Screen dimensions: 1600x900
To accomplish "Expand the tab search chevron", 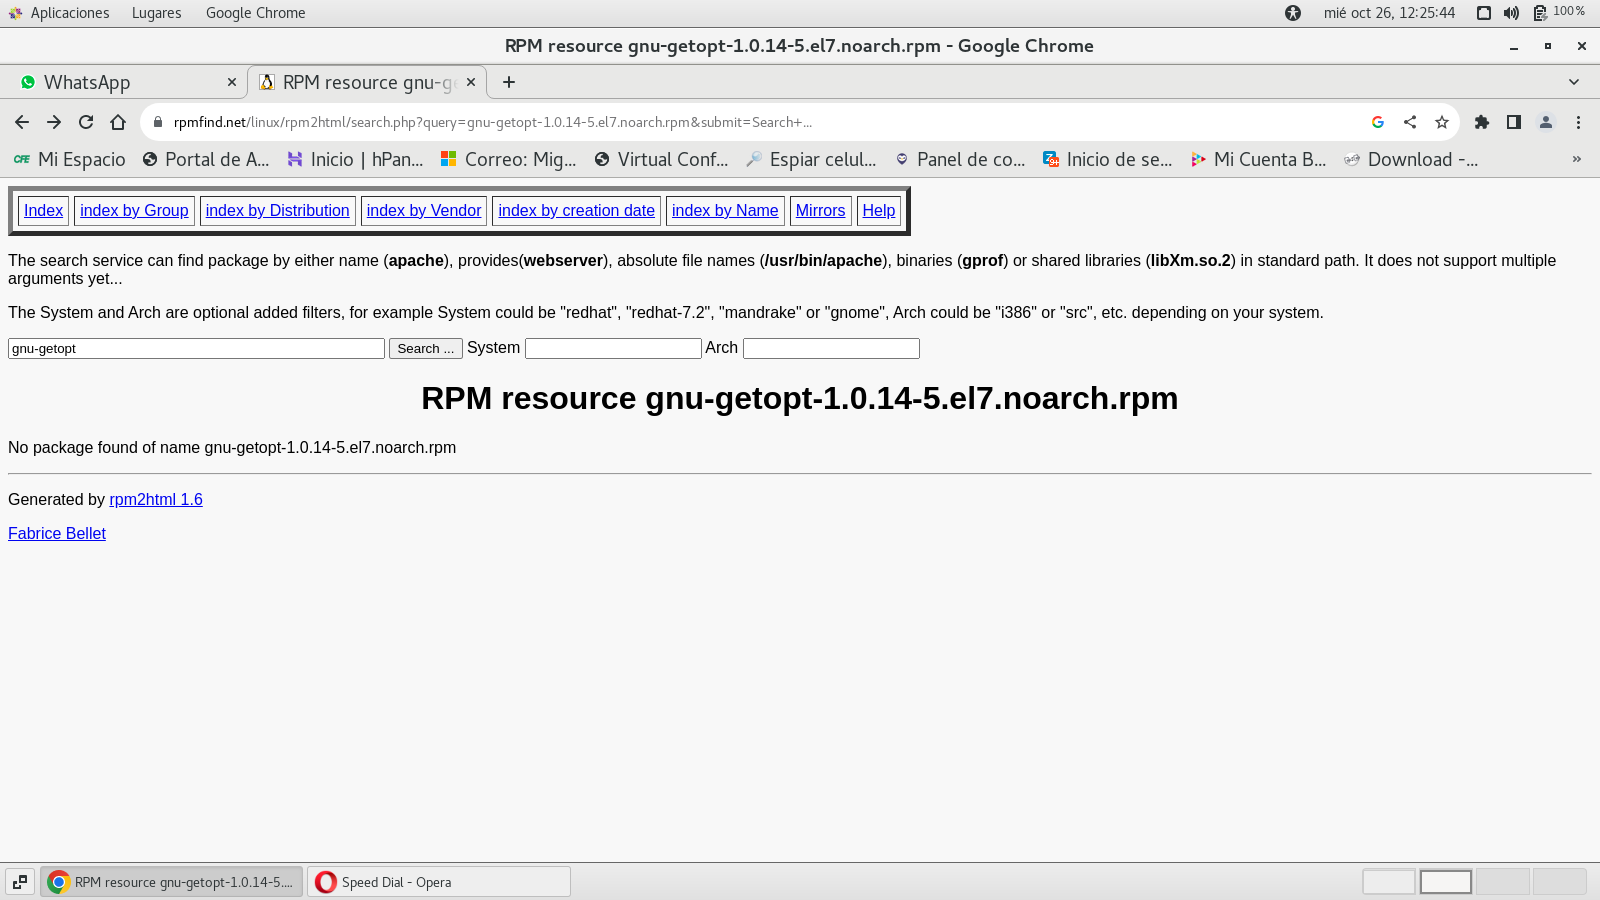I will tap(1573, 82).
